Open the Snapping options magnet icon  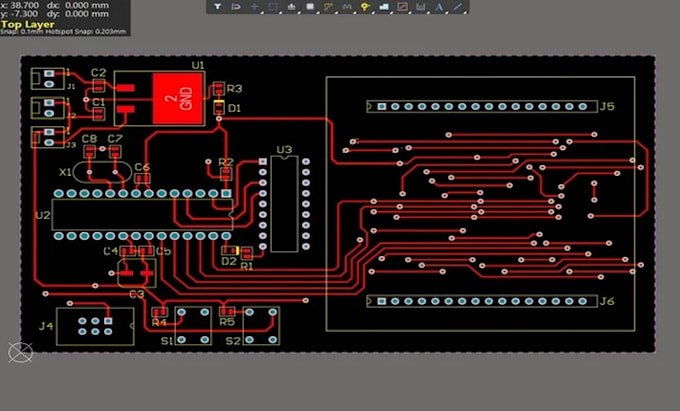pos(236,7)
